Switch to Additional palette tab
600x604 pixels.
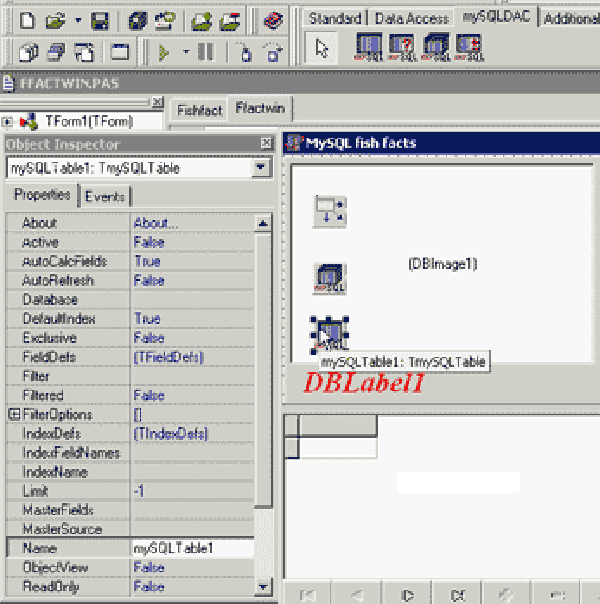[571, 18]
